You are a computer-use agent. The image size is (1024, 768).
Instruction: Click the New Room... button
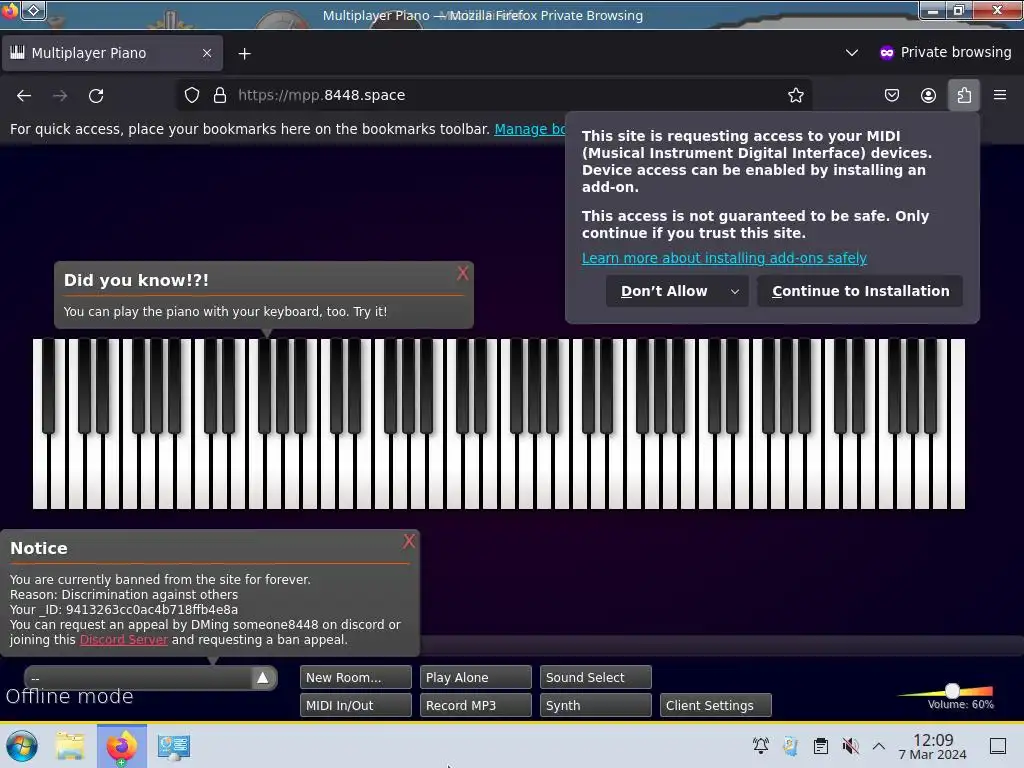[356, 677]
